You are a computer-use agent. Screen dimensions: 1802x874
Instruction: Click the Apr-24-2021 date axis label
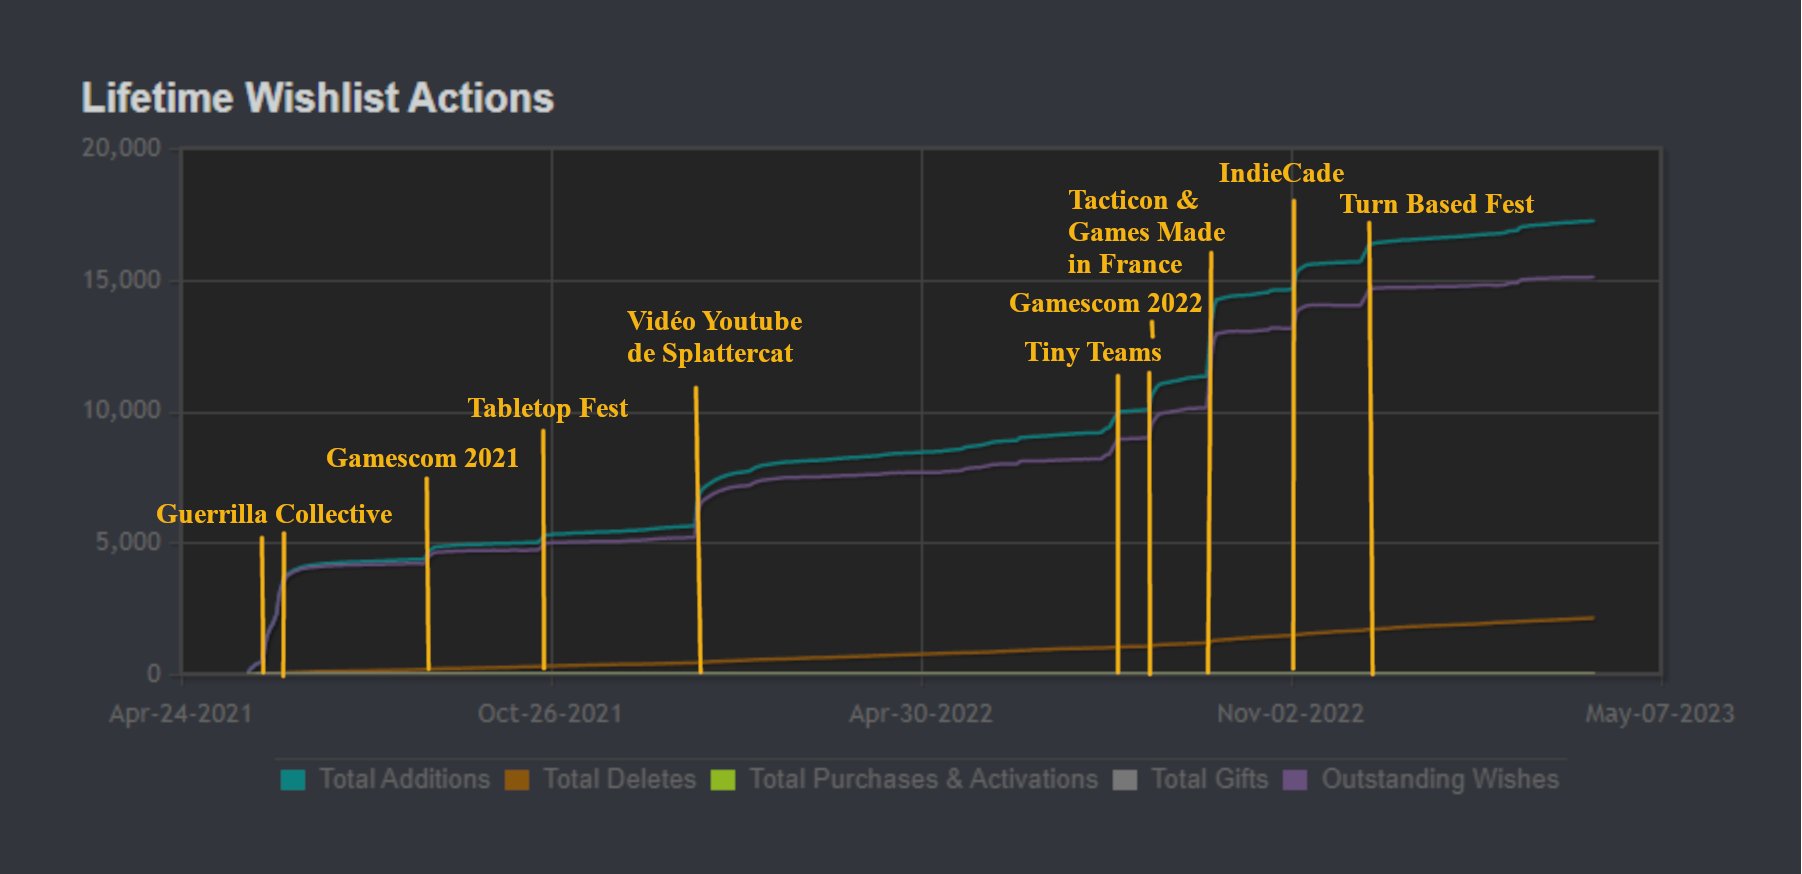point(181,714)
